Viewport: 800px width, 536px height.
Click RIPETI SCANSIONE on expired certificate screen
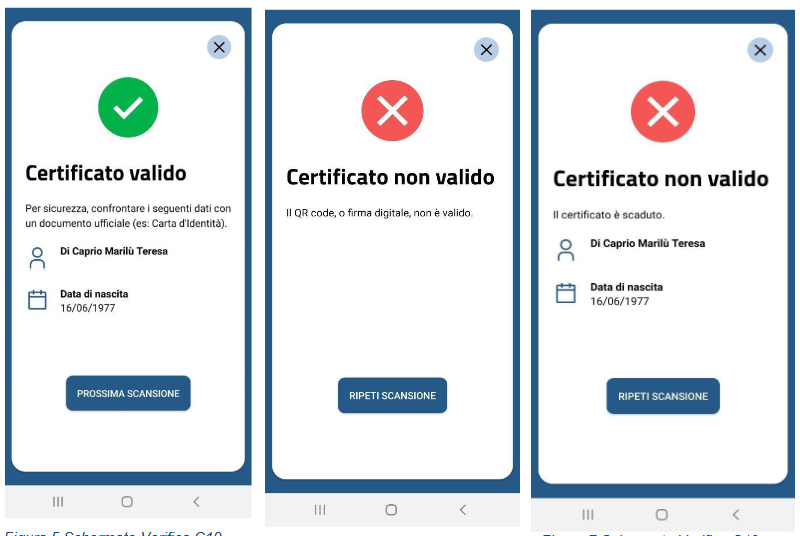point(663,396)
